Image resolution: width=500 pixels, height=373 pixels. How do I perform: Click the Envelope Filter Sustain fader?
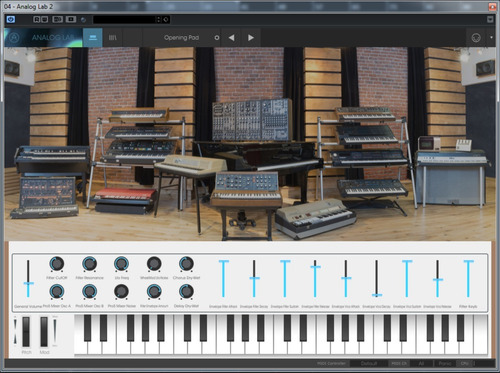285,279
